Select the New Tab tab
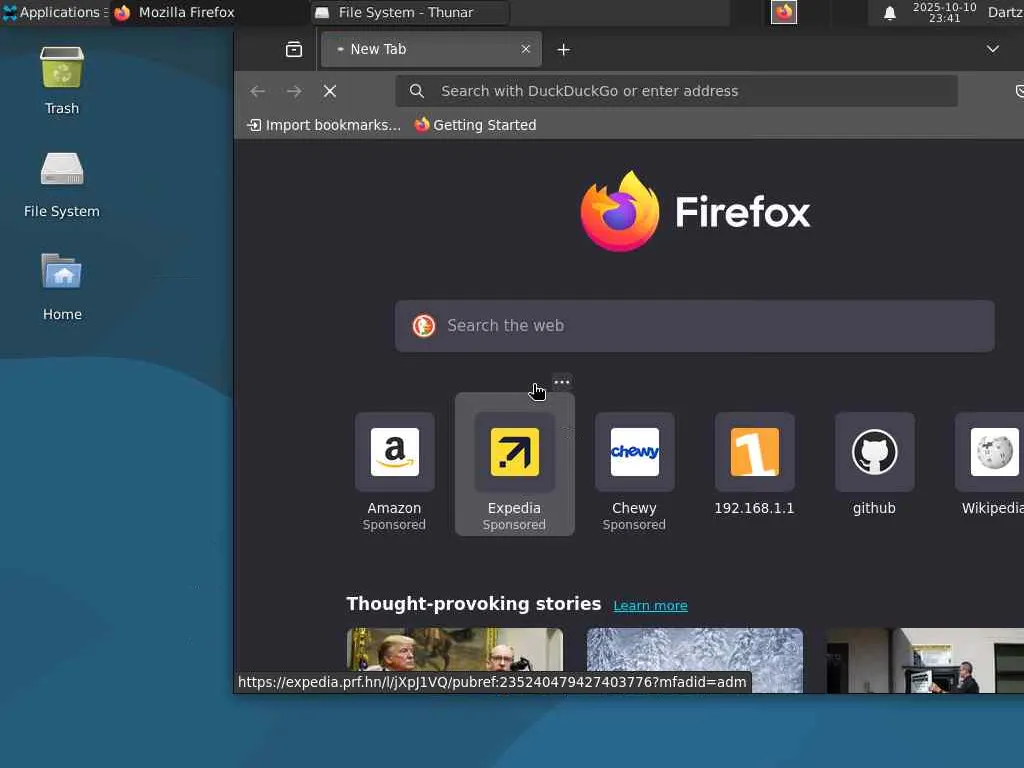 coord(431,49)
